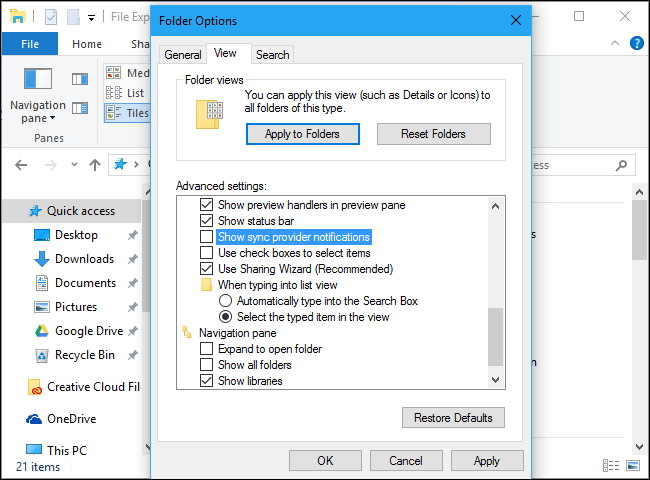Viewport: 650px width, 480px height.
Task: Click the Creative Cloud Files folder icon
Action: 33,387
